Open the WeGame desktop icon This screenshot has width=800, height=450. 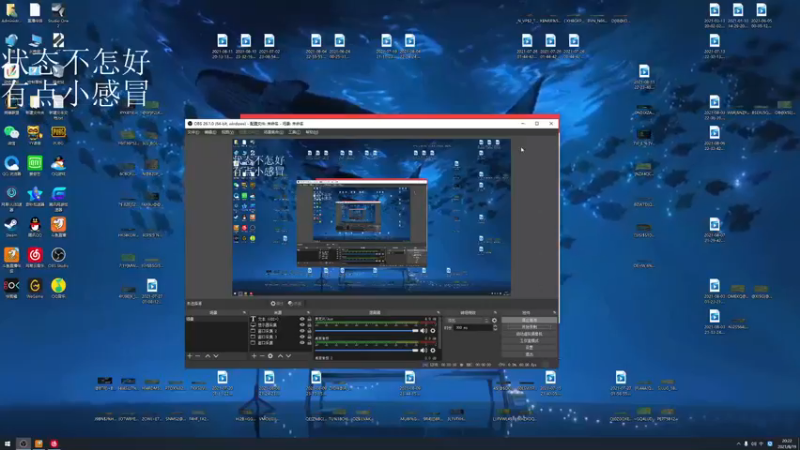pyautogui.click(x=35, y=288)
